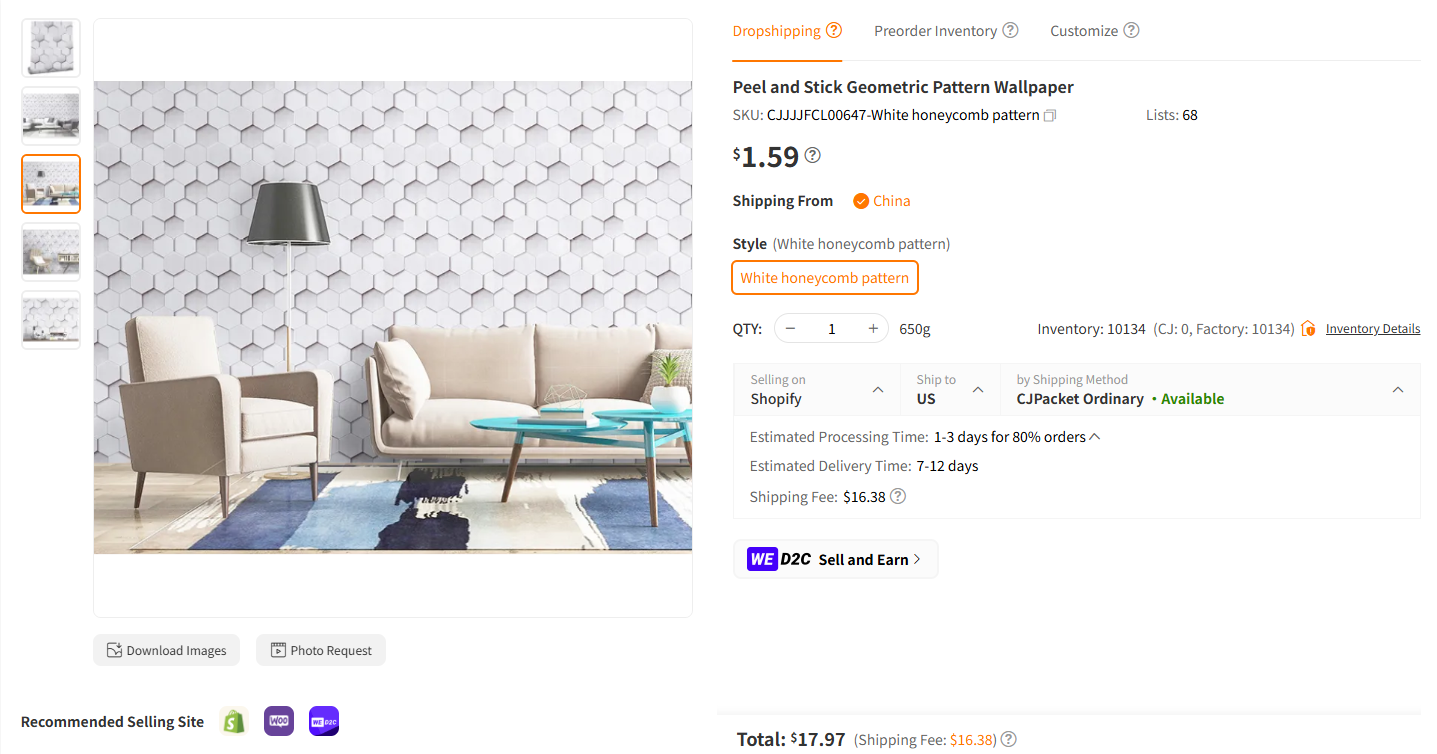Click the Shipping Fee help icon
Viewport: 1437px width, 754px height.
click(x=898, y=496)
